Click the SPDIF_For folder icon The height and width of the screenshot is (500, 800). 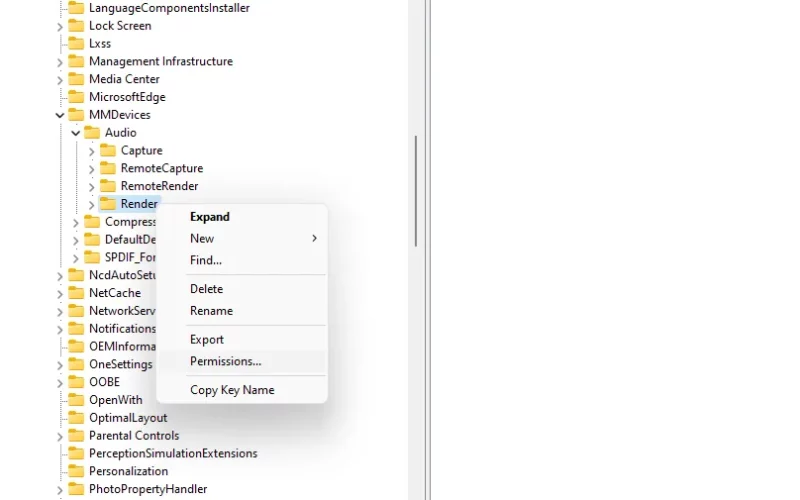pos(92,257)
